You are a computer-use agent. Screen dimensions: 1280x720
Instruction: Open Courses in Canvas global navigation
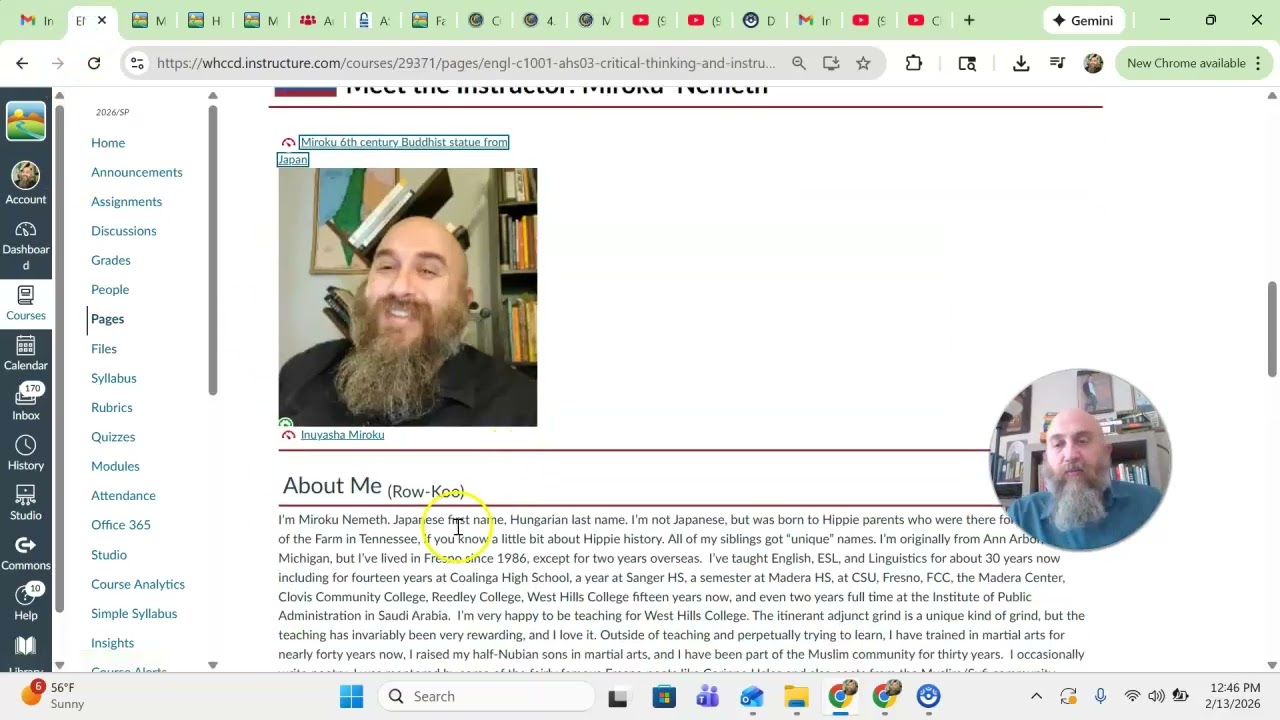(x=26, y=303)
